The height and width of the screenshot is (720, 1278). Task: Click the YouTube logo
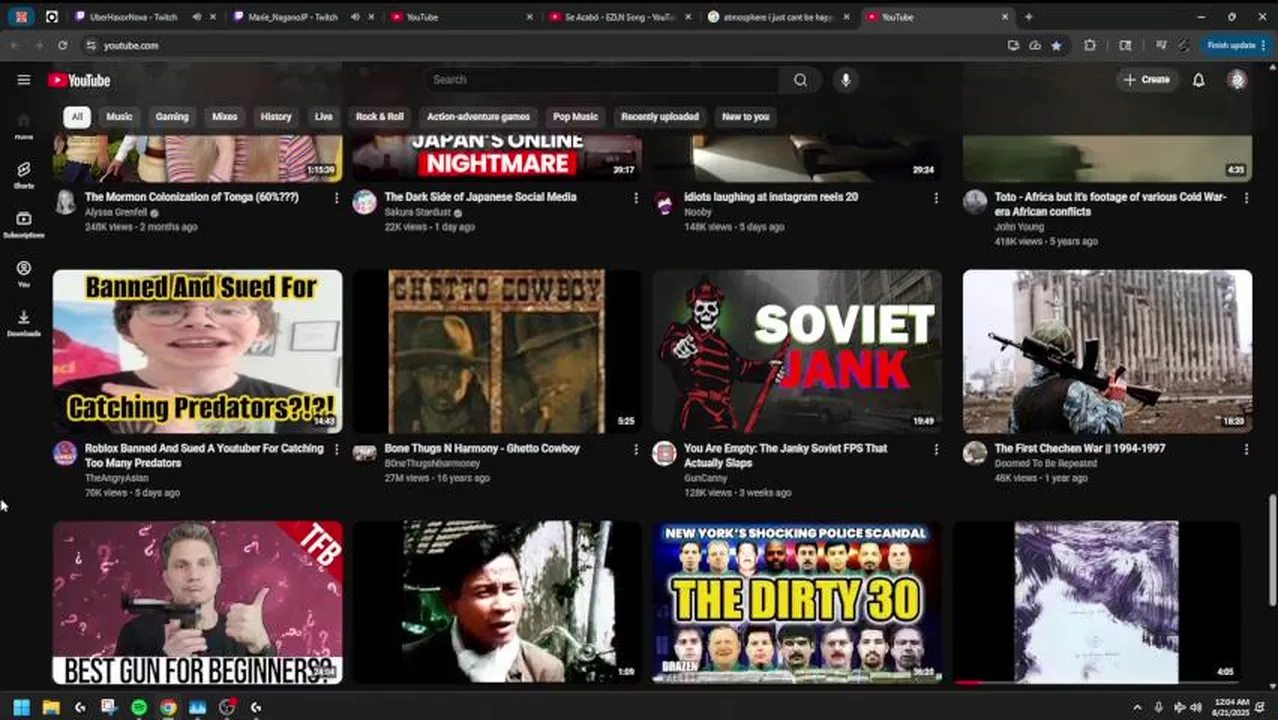[79, 80]
